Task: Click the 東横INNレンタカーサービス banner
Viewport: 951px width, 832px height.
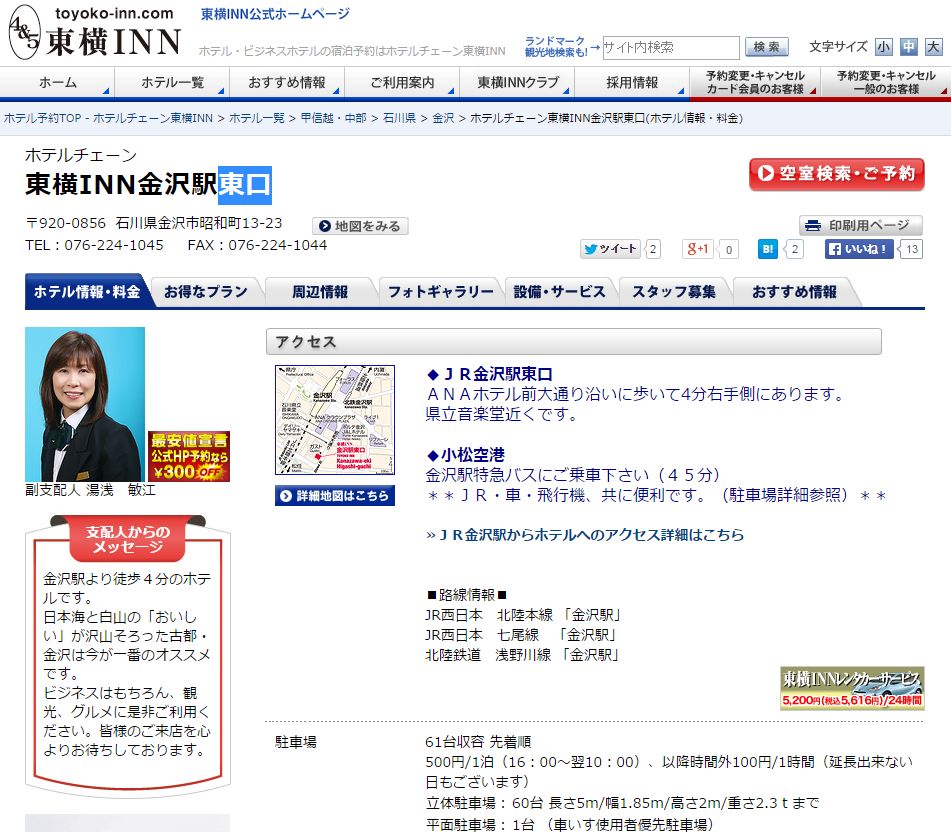Action: point(852,688)
